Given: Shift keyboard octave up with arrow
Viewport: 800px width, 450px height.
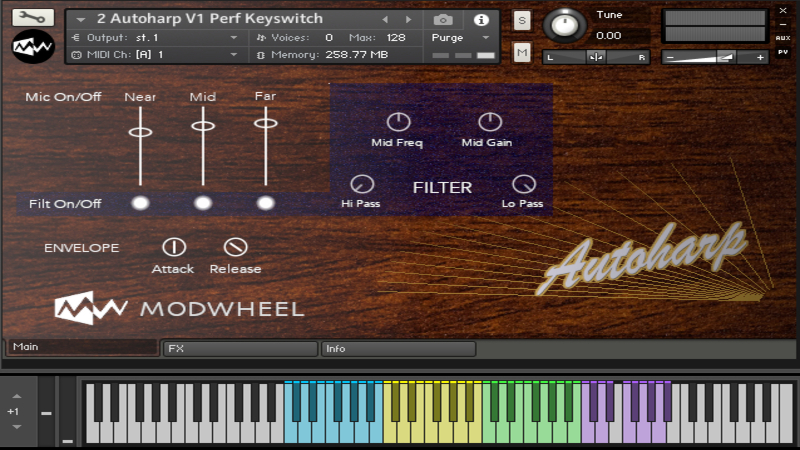Looking at the screenshot, I should [17, 396].
